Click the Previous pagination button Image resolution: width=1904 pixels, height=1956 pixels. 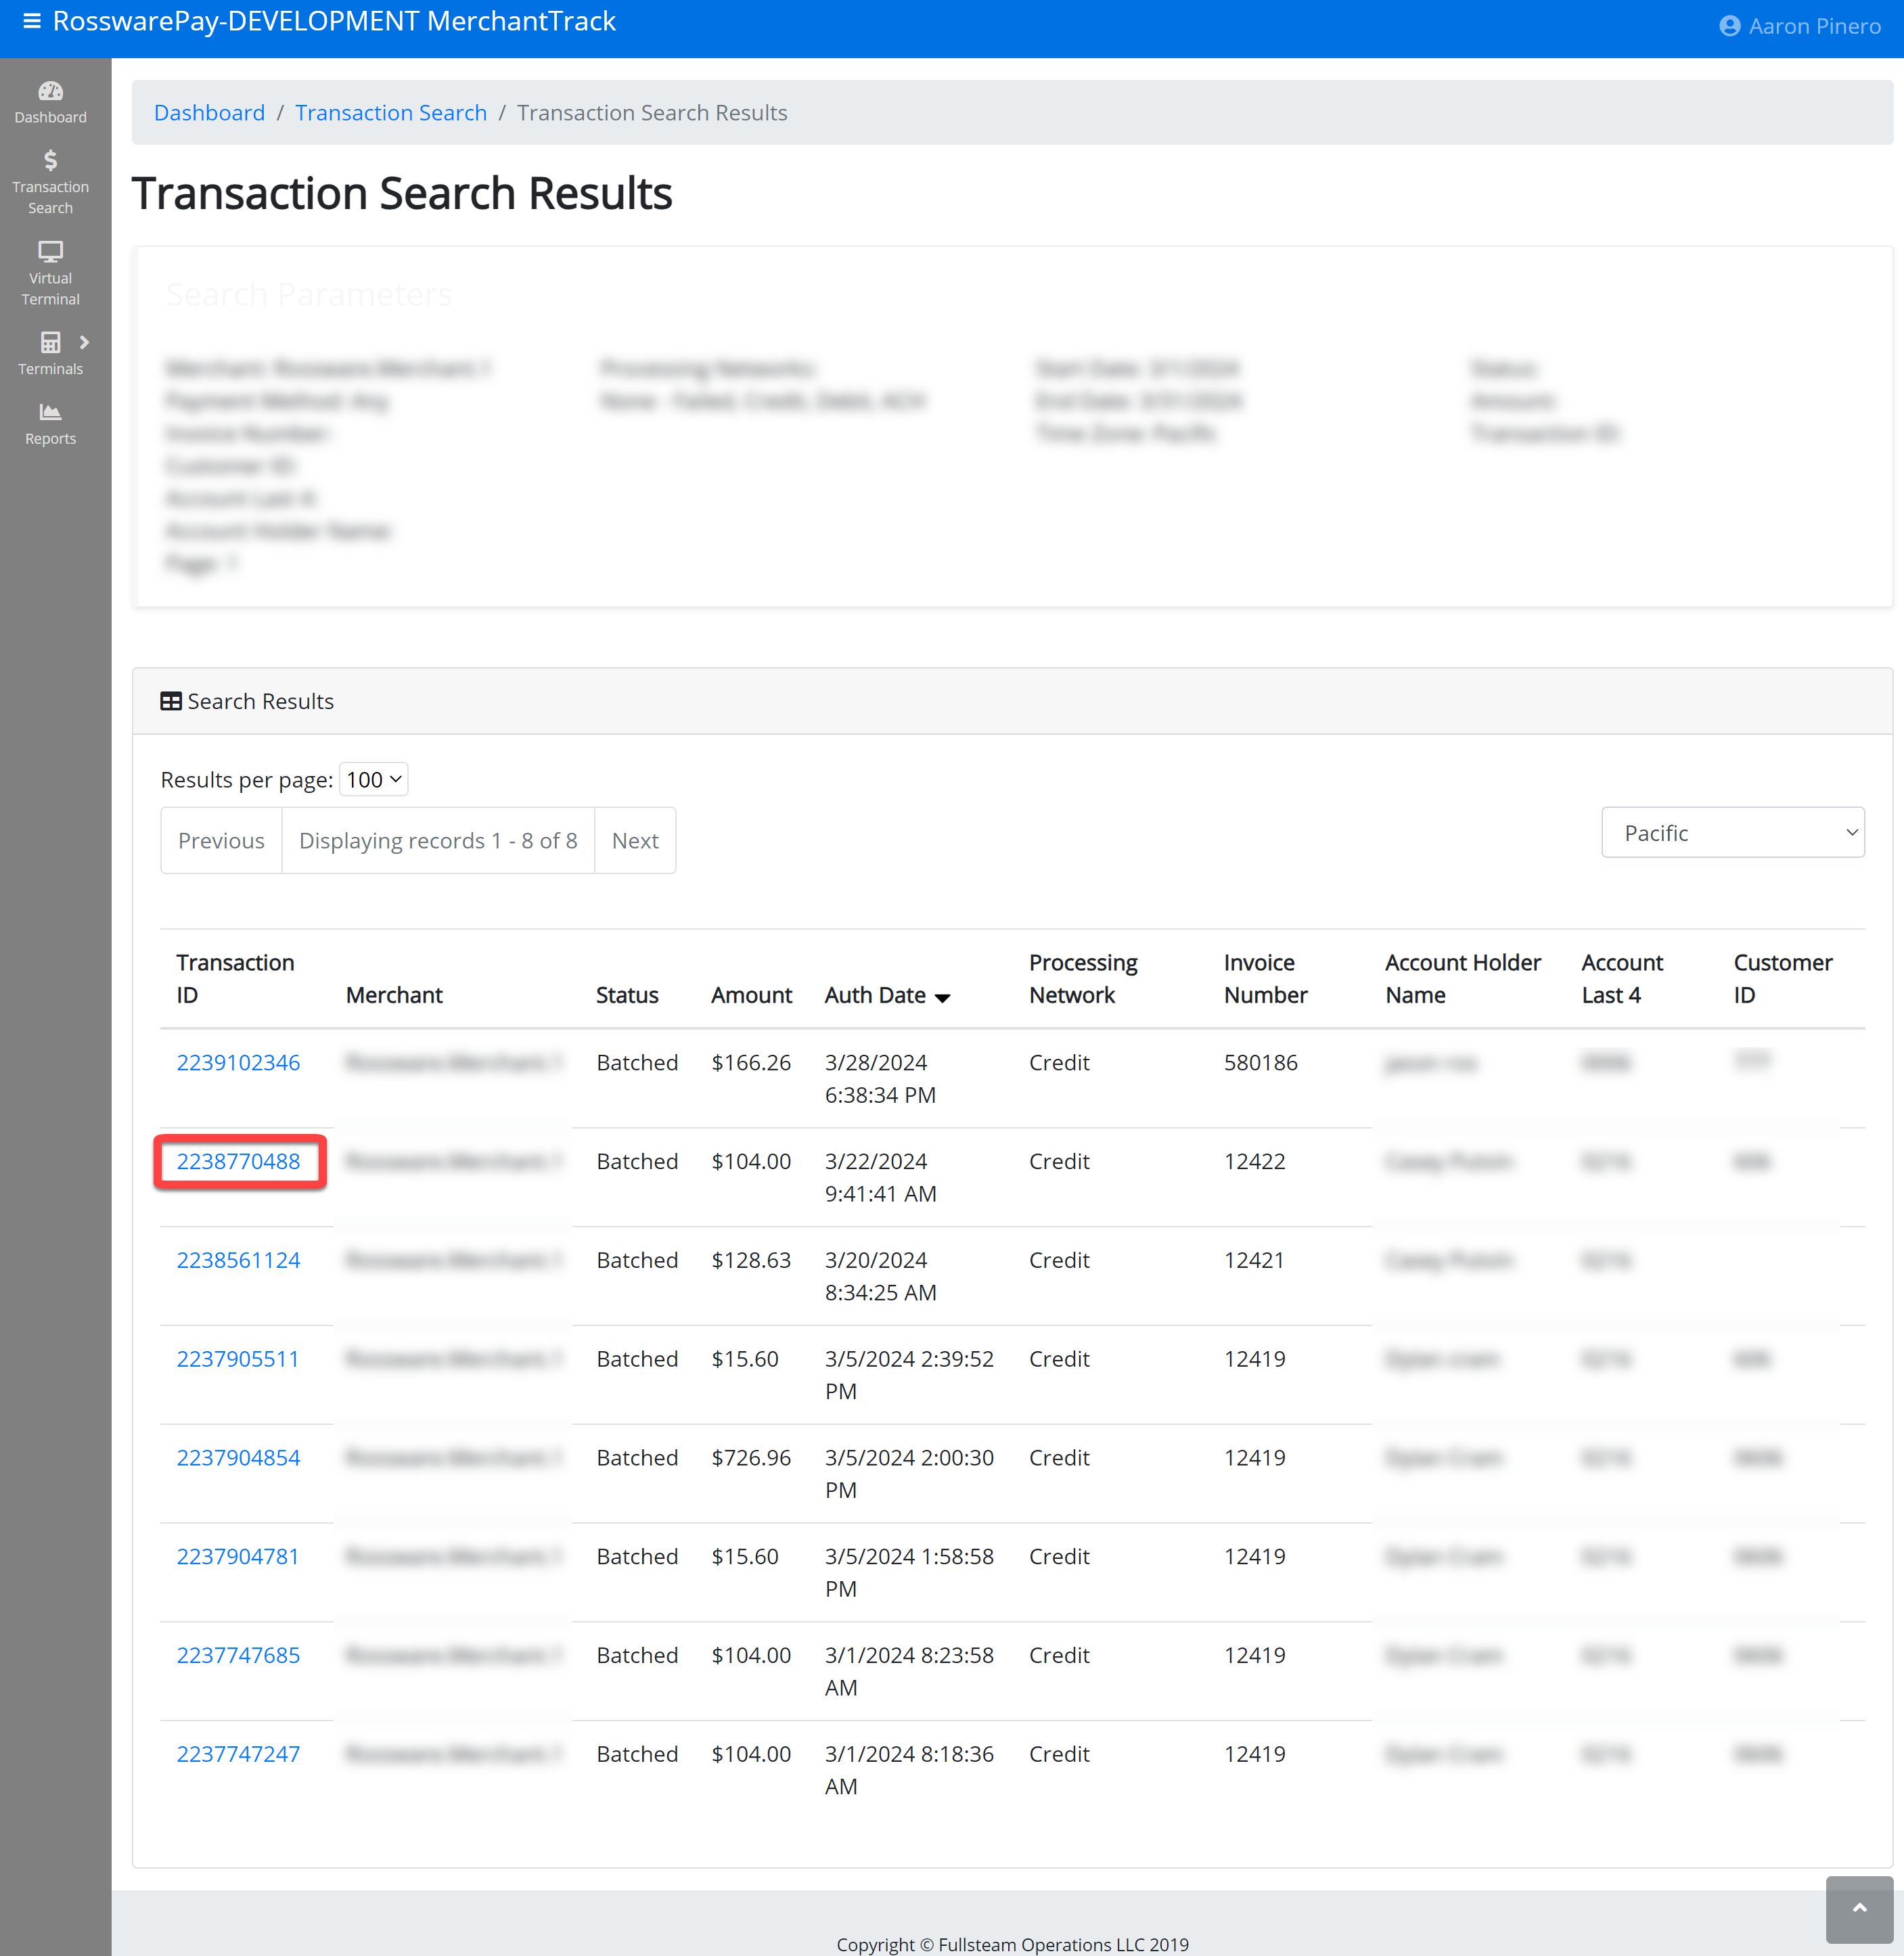click(221, 840)
